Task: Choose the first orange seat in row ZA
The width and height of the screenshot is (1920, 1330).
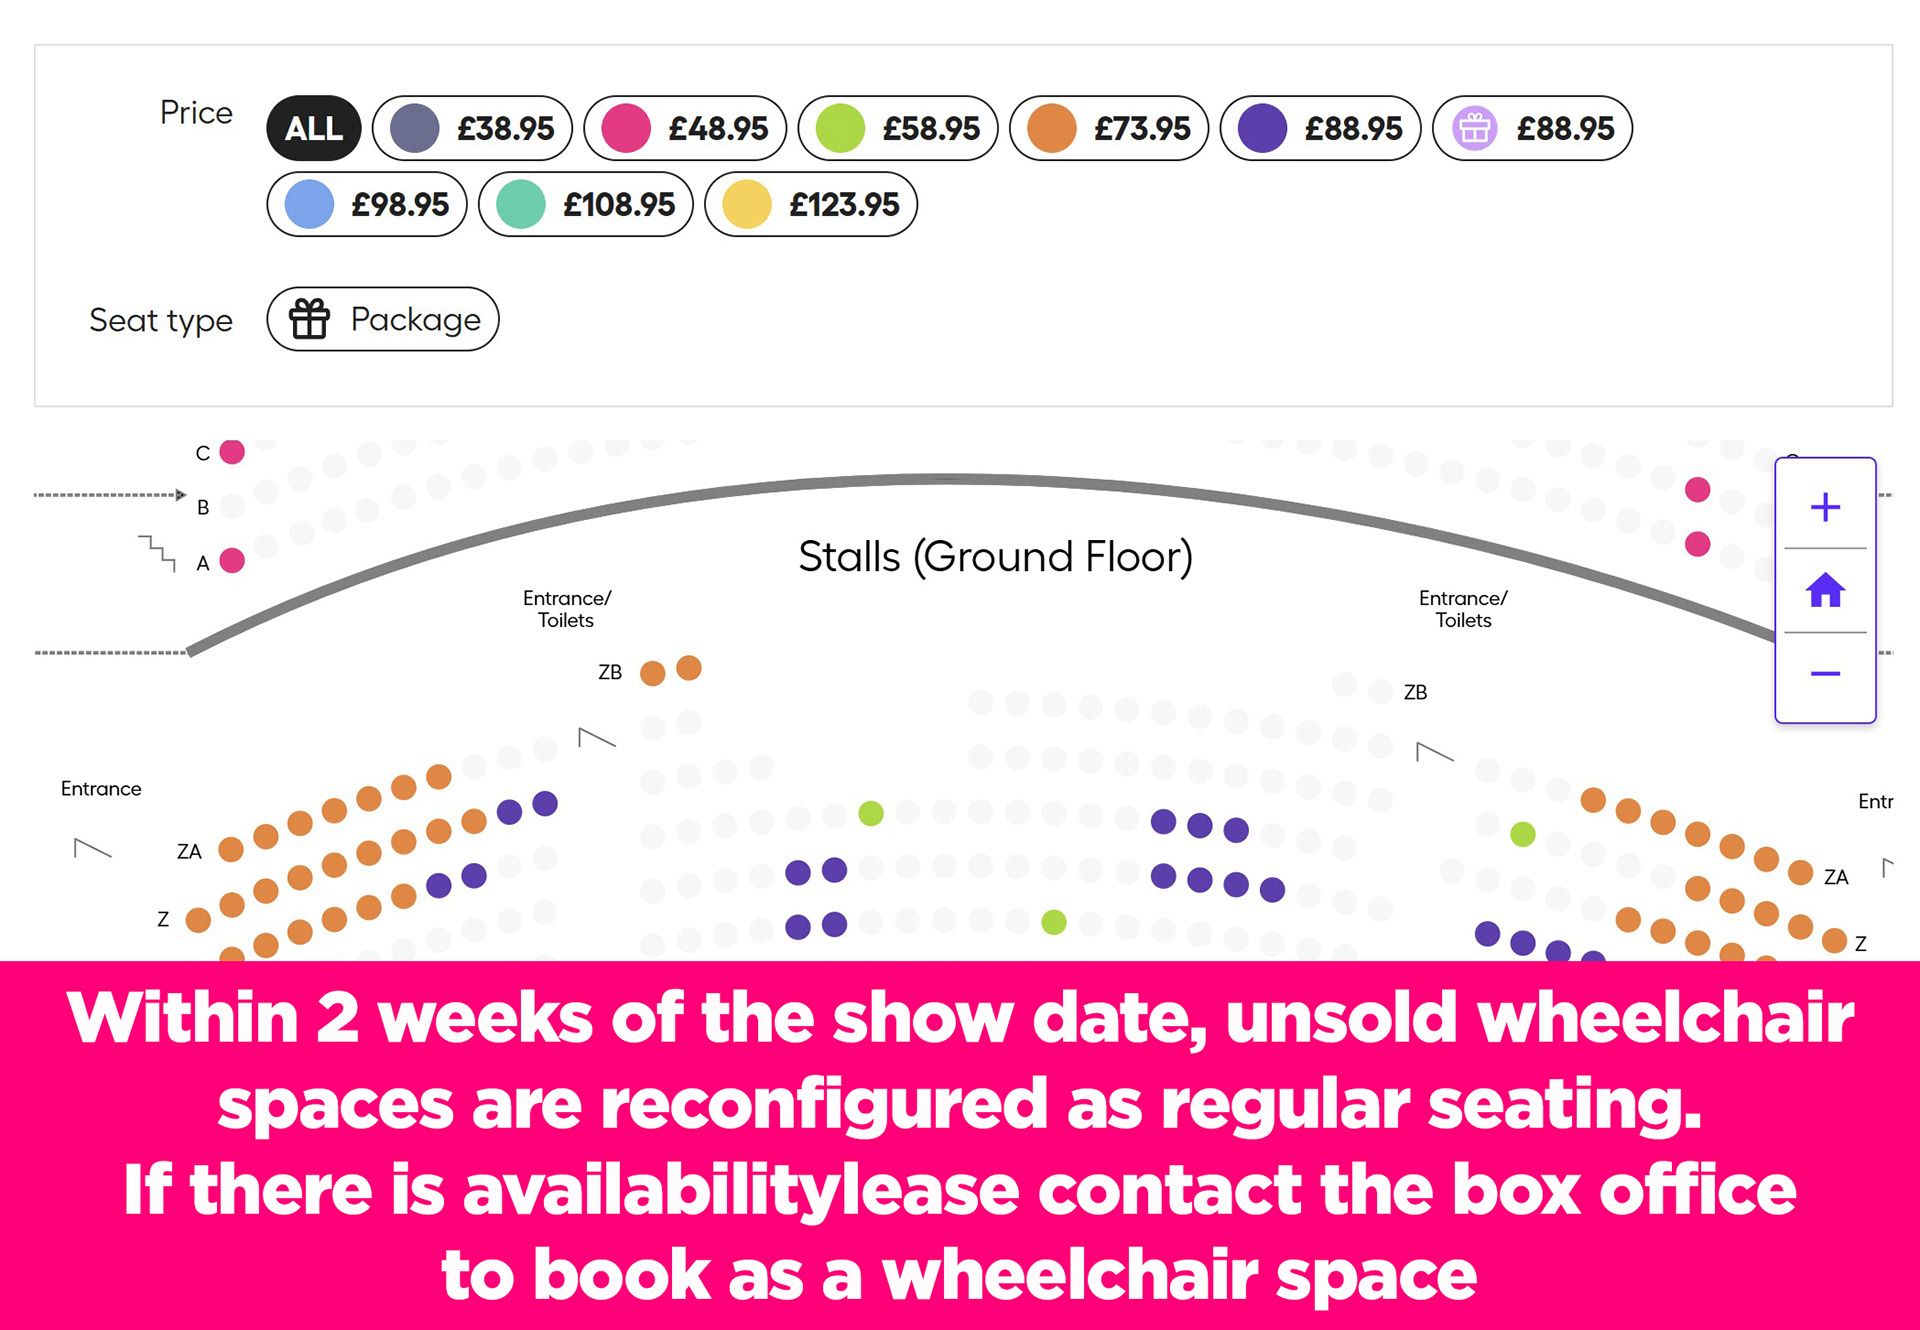Action: click(x=231, y=850)
